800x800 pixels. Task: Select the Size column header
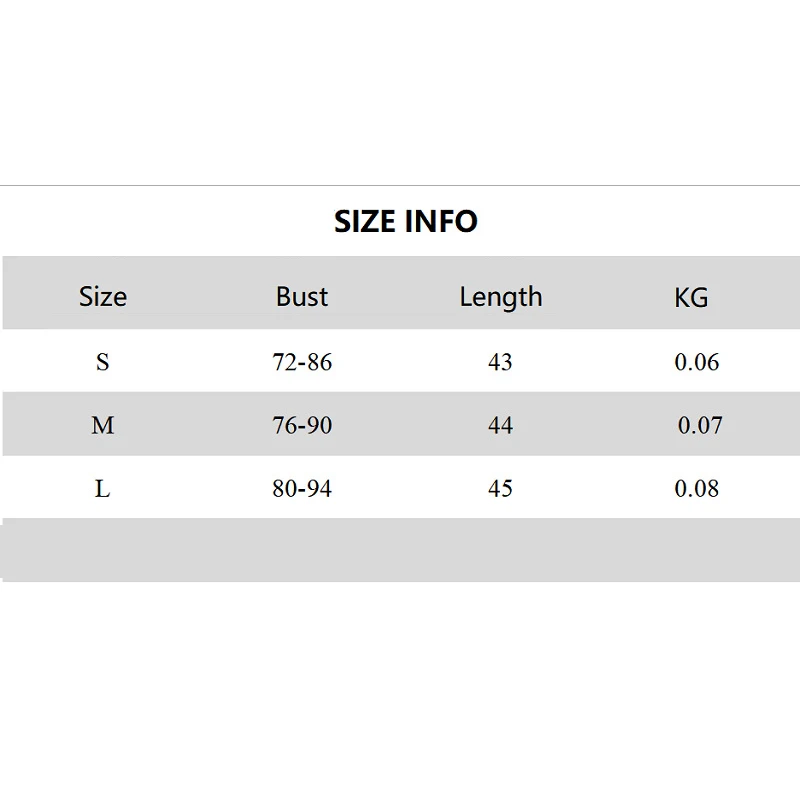pos(103,297)
